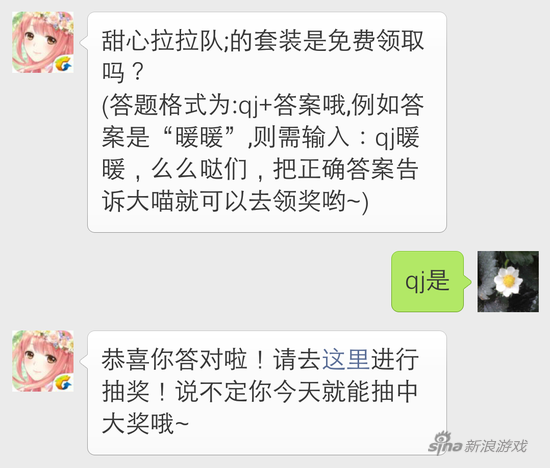Click the Tencent Games badge on the bottom avatar
This screenshot has width=550, height=468.
click(63, 382)
